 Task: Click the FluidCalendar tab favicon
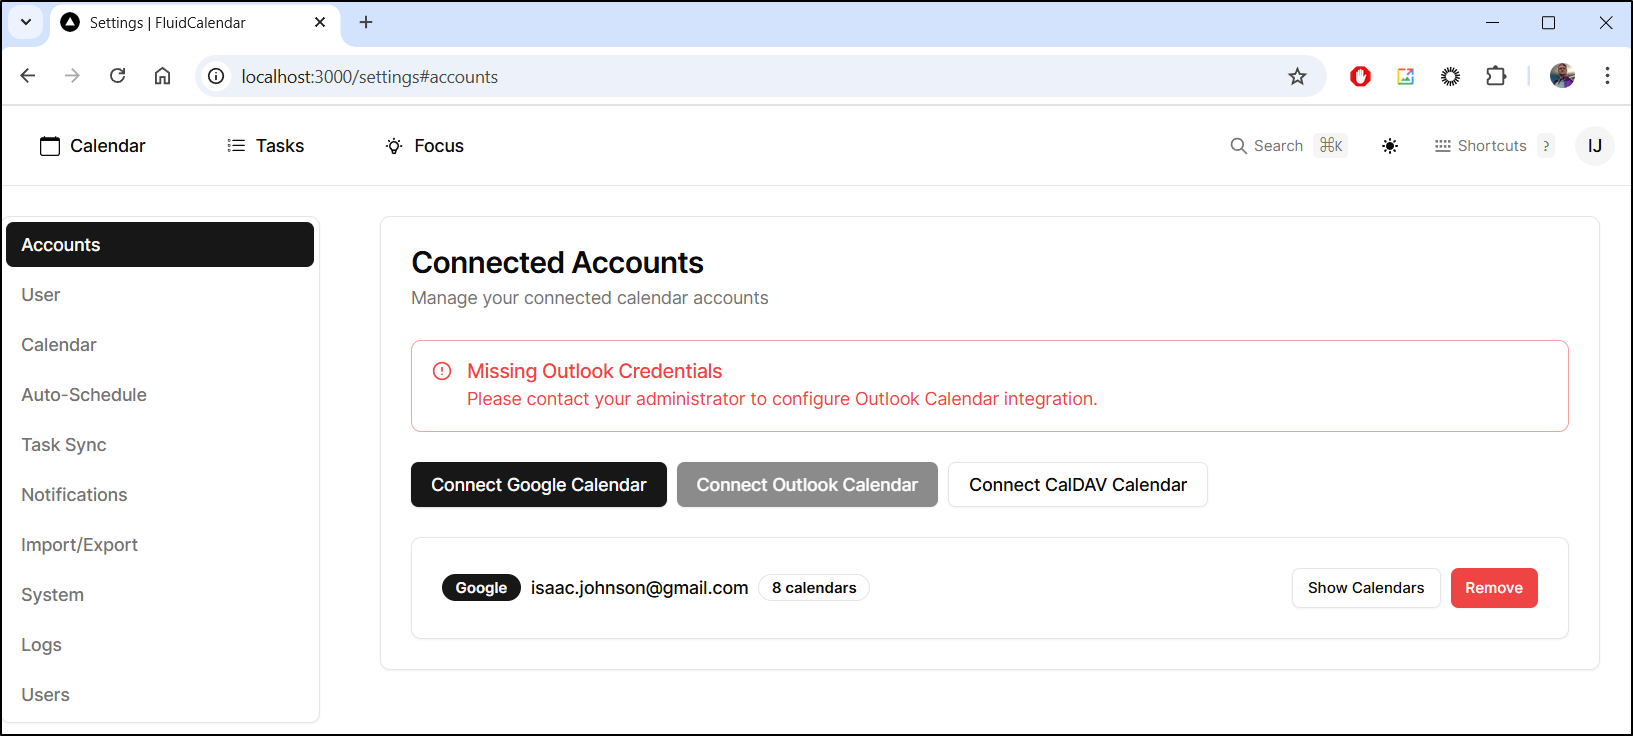click(70, 22)
